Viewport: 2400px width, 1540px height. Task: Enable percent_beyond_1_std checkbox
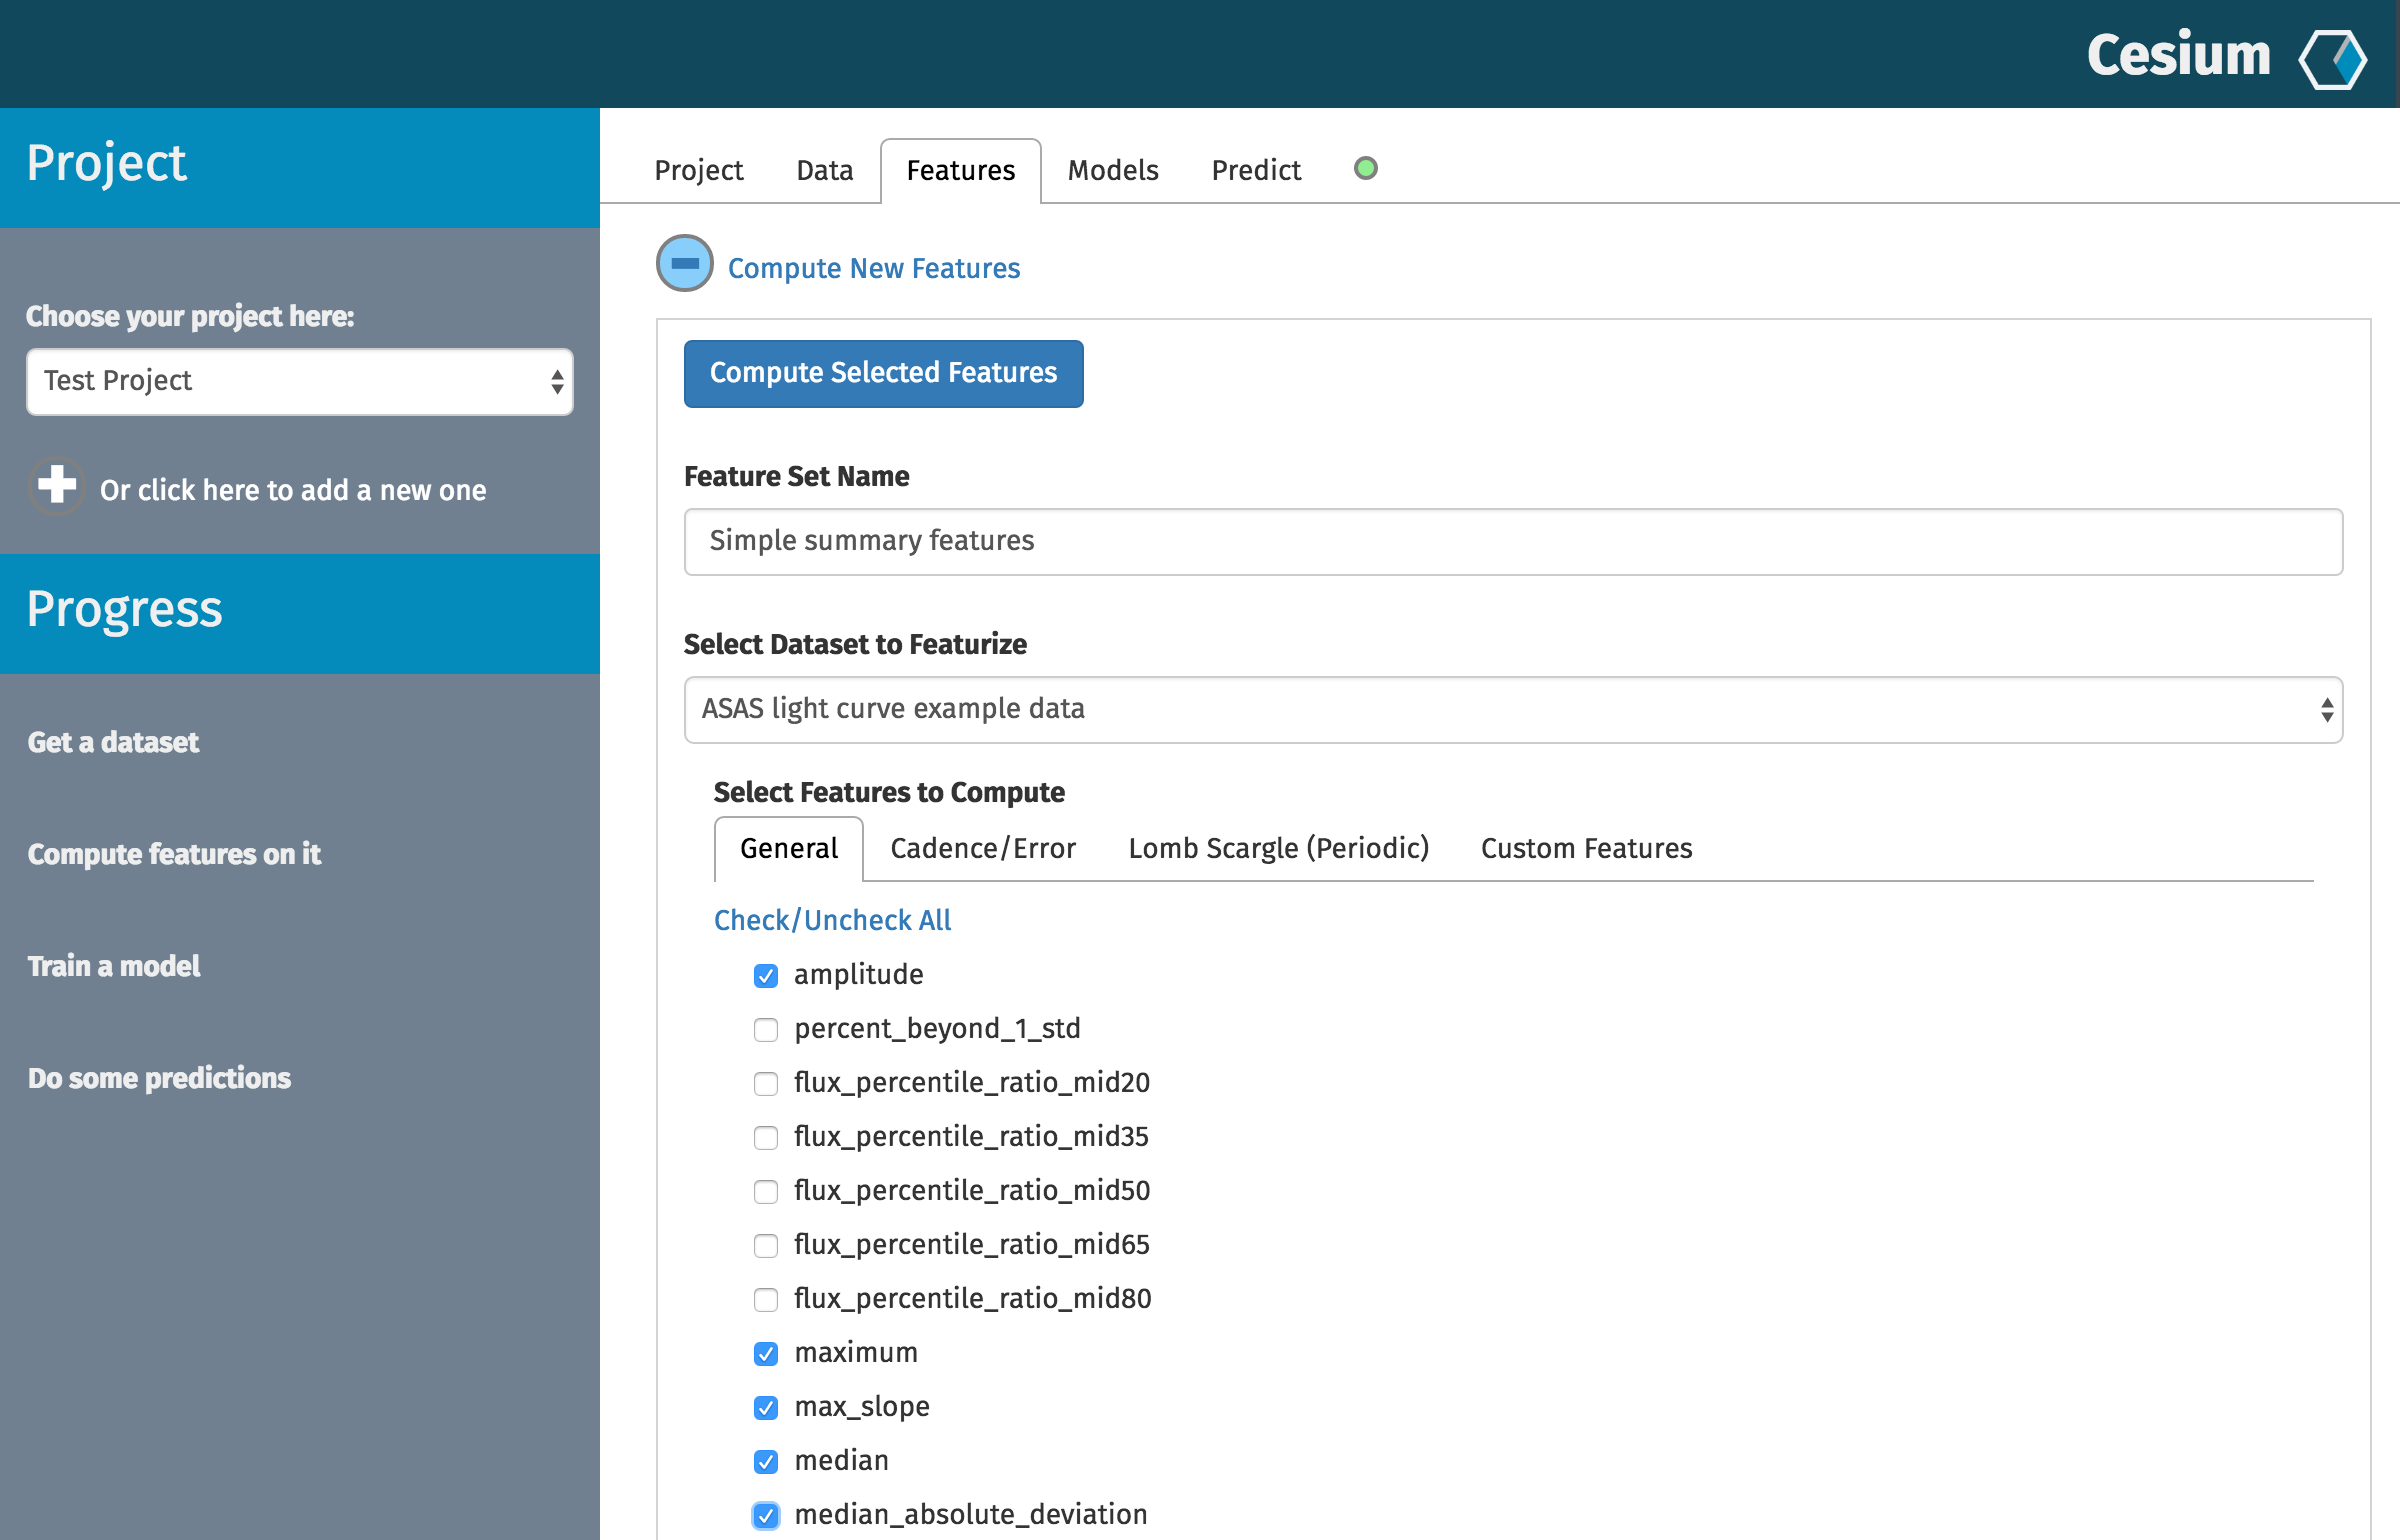[766, 1029]
